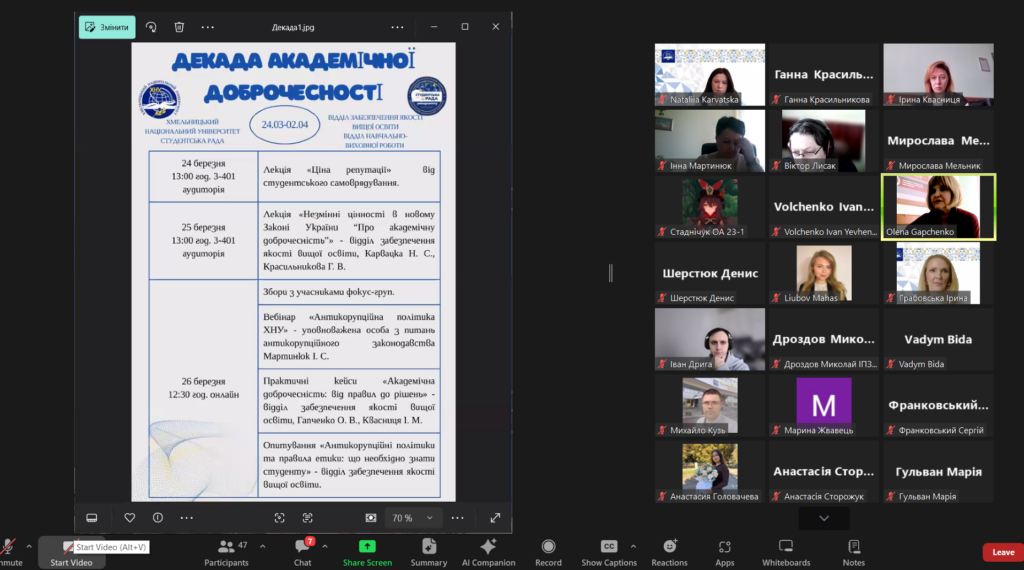Screen dimensions: 1024x570
Task: Open the Apps panel
Action: click(725, 551)
